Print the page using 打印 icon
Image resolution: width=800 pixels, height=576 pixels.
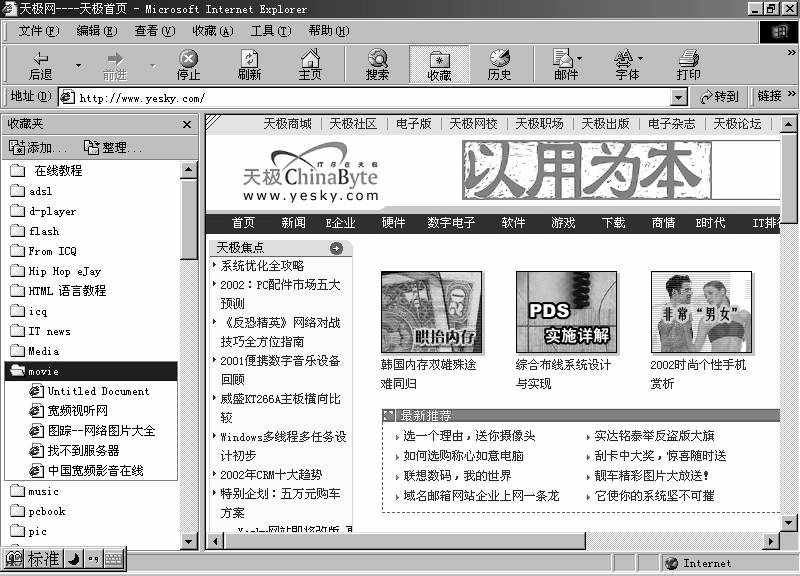click(x=689, y=63)
